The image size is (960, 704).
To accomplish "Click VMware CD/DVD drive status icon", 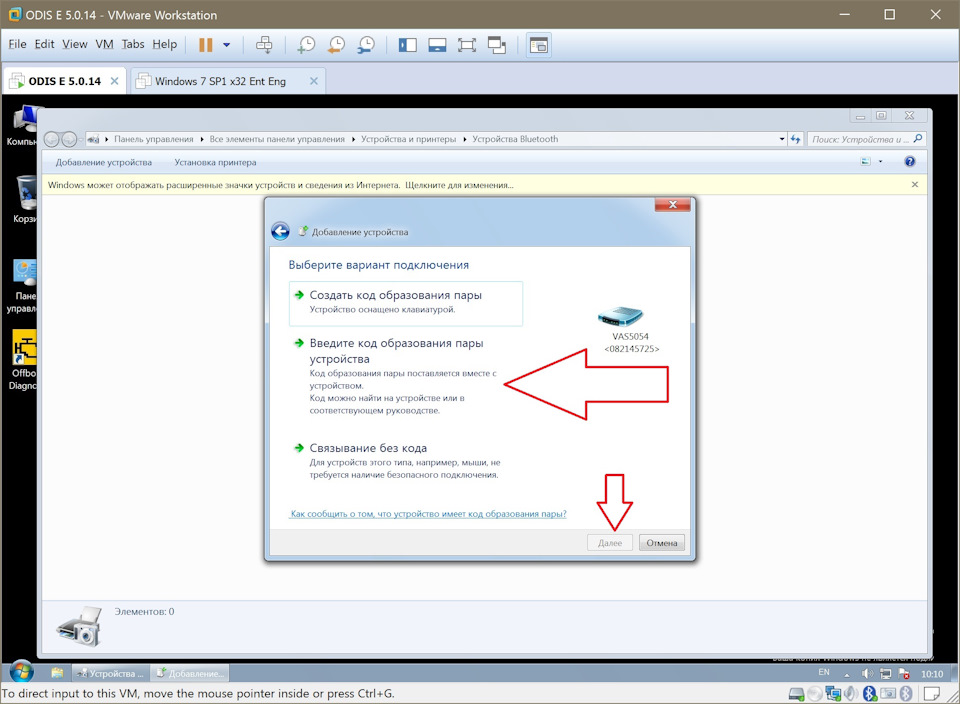I will click(814, 694).
